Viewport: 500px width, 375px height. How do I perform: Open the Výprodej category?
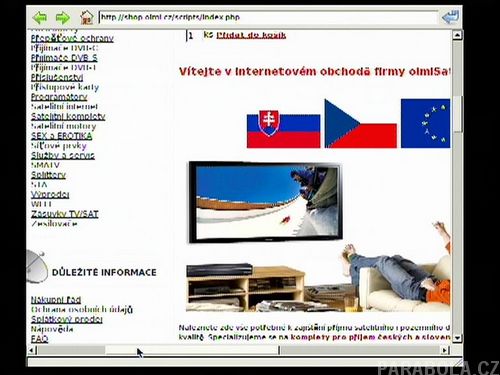[x=50, y=194]
